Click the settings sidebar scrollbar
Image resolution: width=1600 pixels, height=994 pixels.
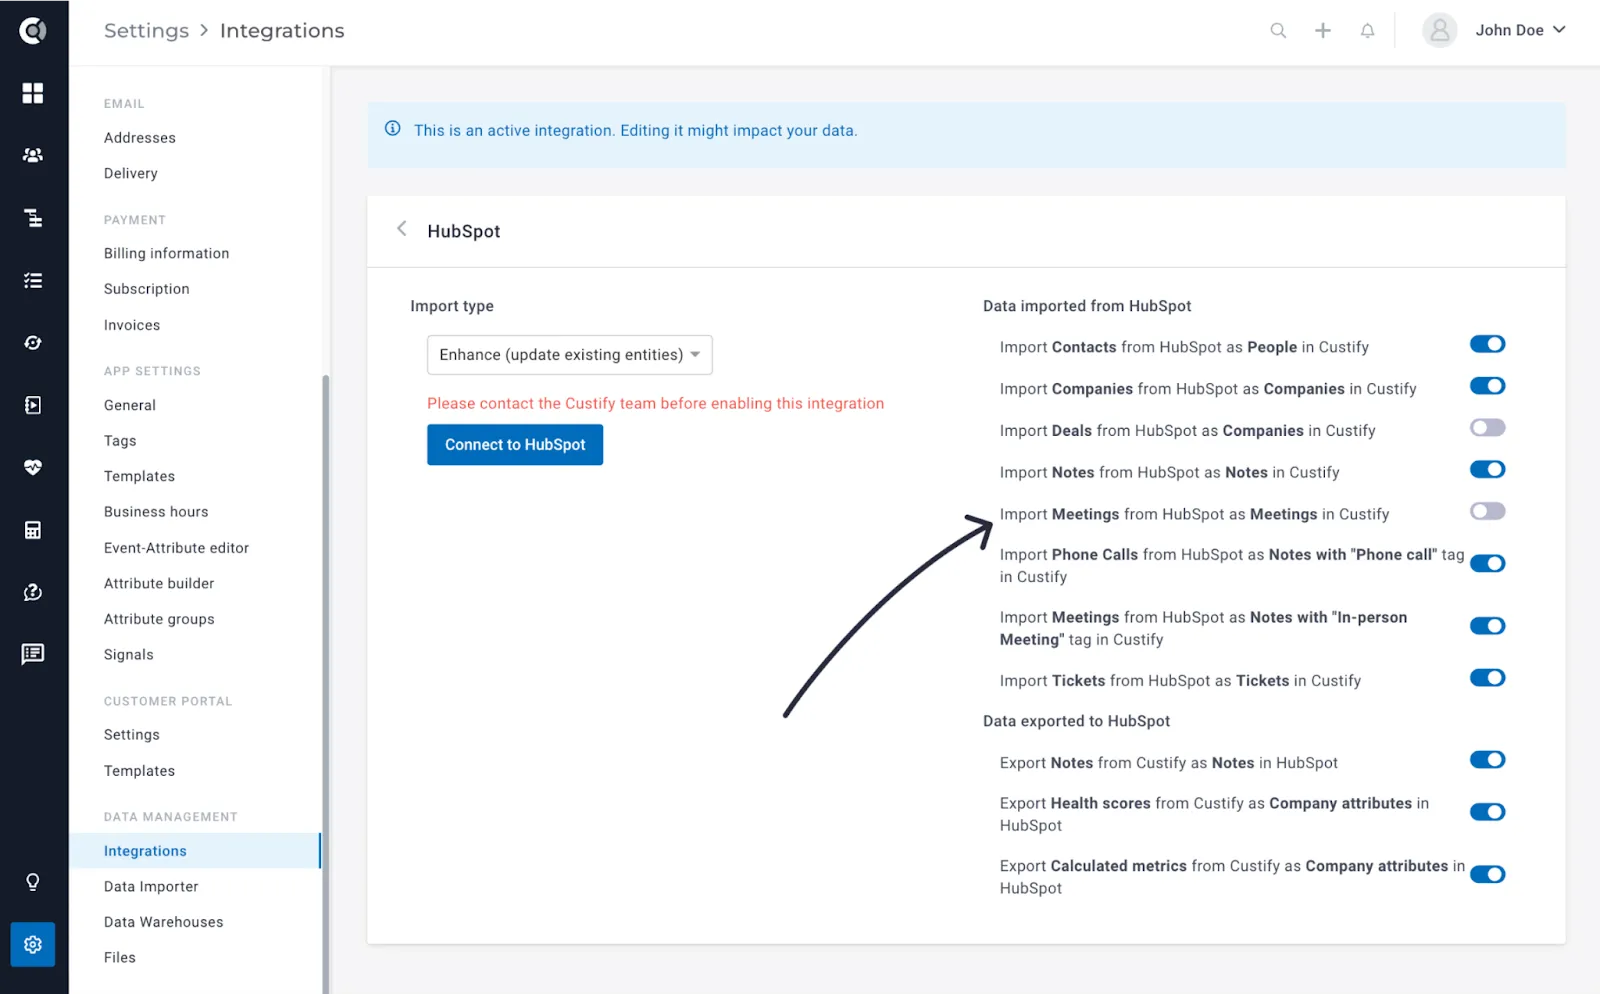[326, 684]
